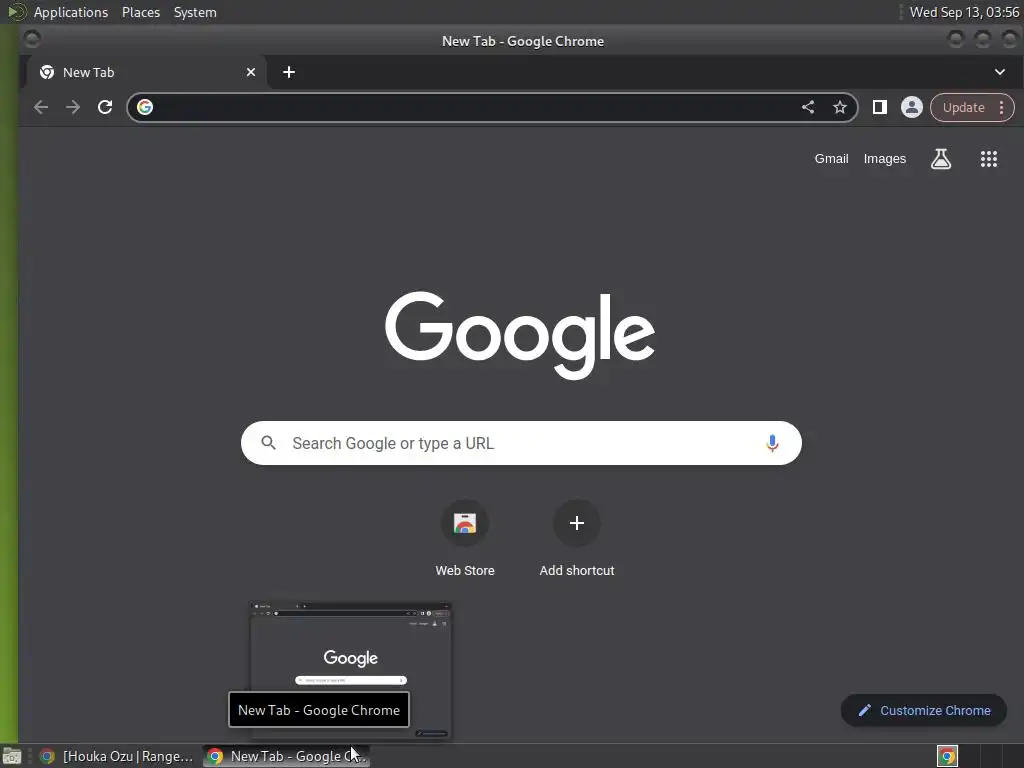Select the New Tab tab

[x=146, y=72]
